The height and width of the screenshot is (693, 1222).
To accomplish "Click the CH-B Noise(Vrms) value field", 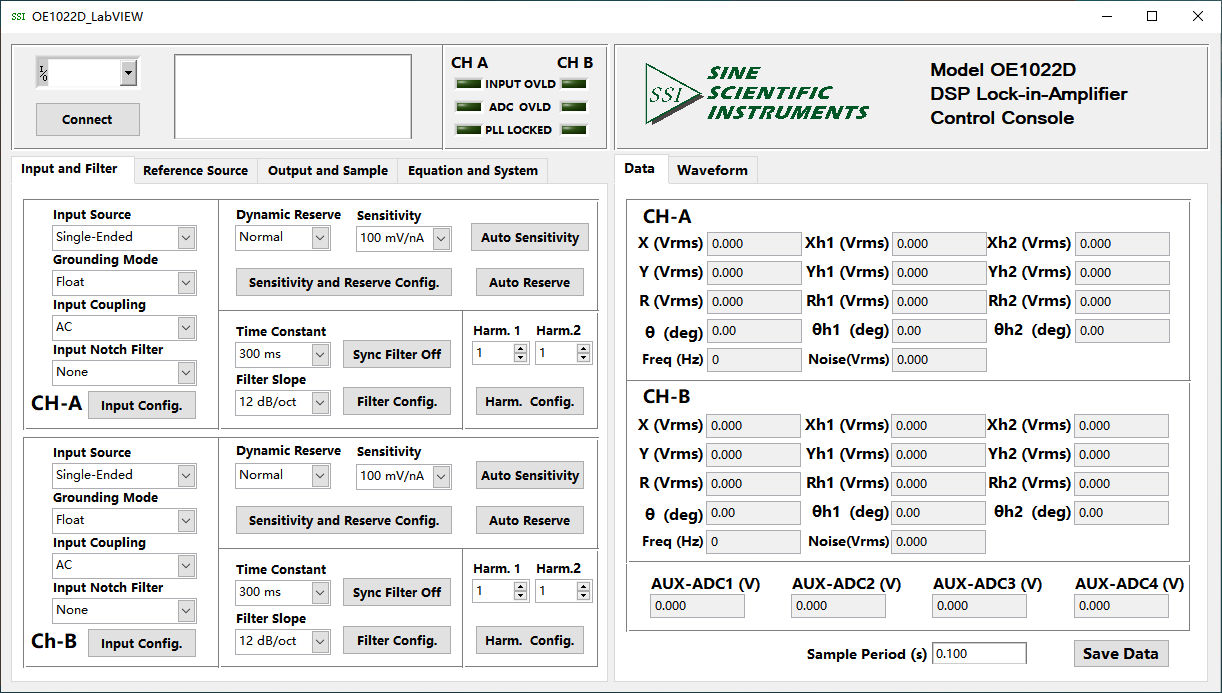I will pos(938,542).
